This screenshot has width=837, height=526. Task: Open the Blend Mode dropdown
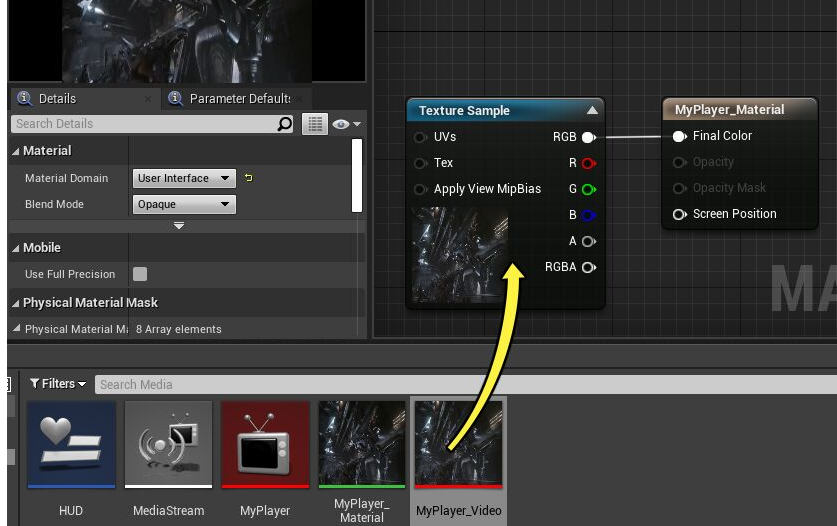[184, 204]
